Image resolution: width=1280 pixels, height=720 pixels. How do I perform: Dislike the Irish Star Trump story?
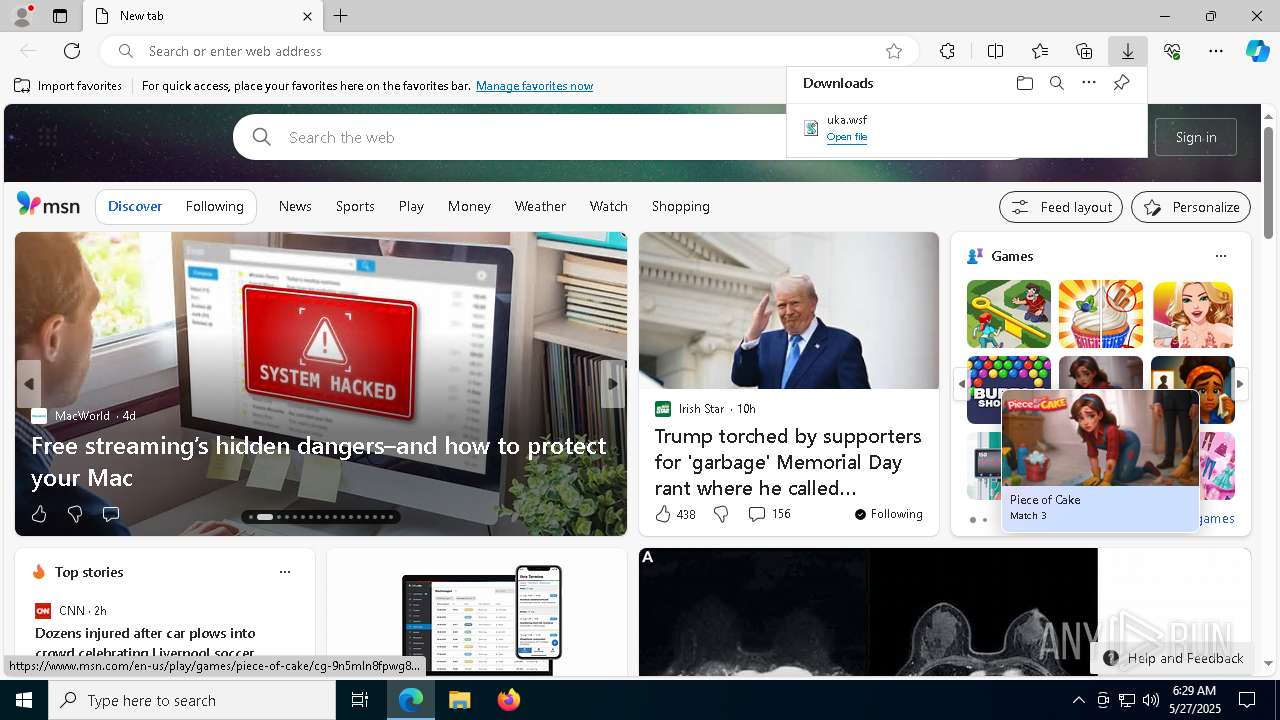click(721, 514)
